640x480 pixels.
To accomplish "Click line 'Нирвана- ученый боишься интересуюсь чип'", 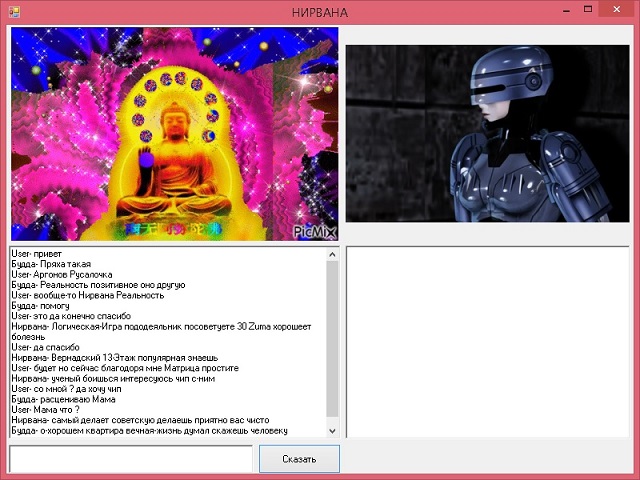I will [113, 379].
